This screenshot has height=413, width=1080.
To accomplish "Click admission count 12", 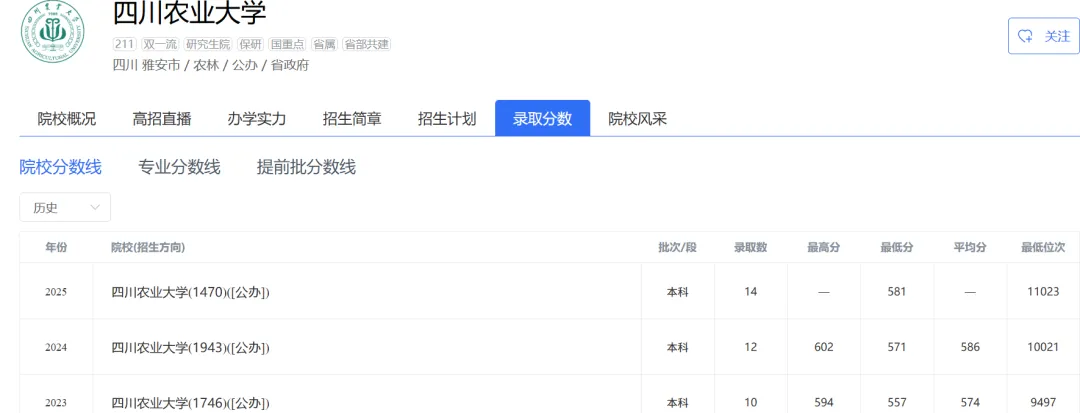I will [751, 348].
